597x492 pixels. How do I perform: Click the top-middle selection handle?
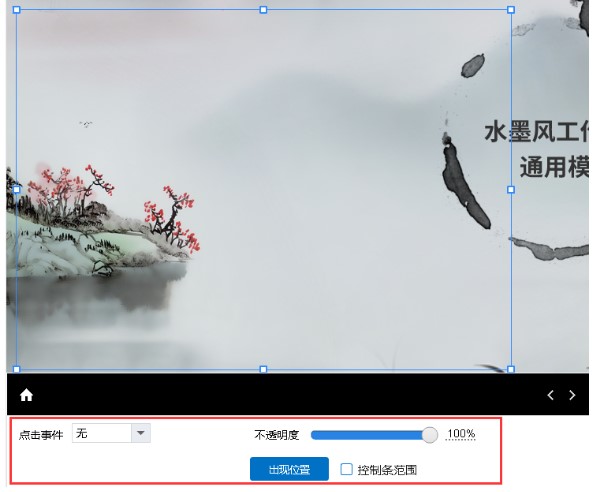pos(263,10)
